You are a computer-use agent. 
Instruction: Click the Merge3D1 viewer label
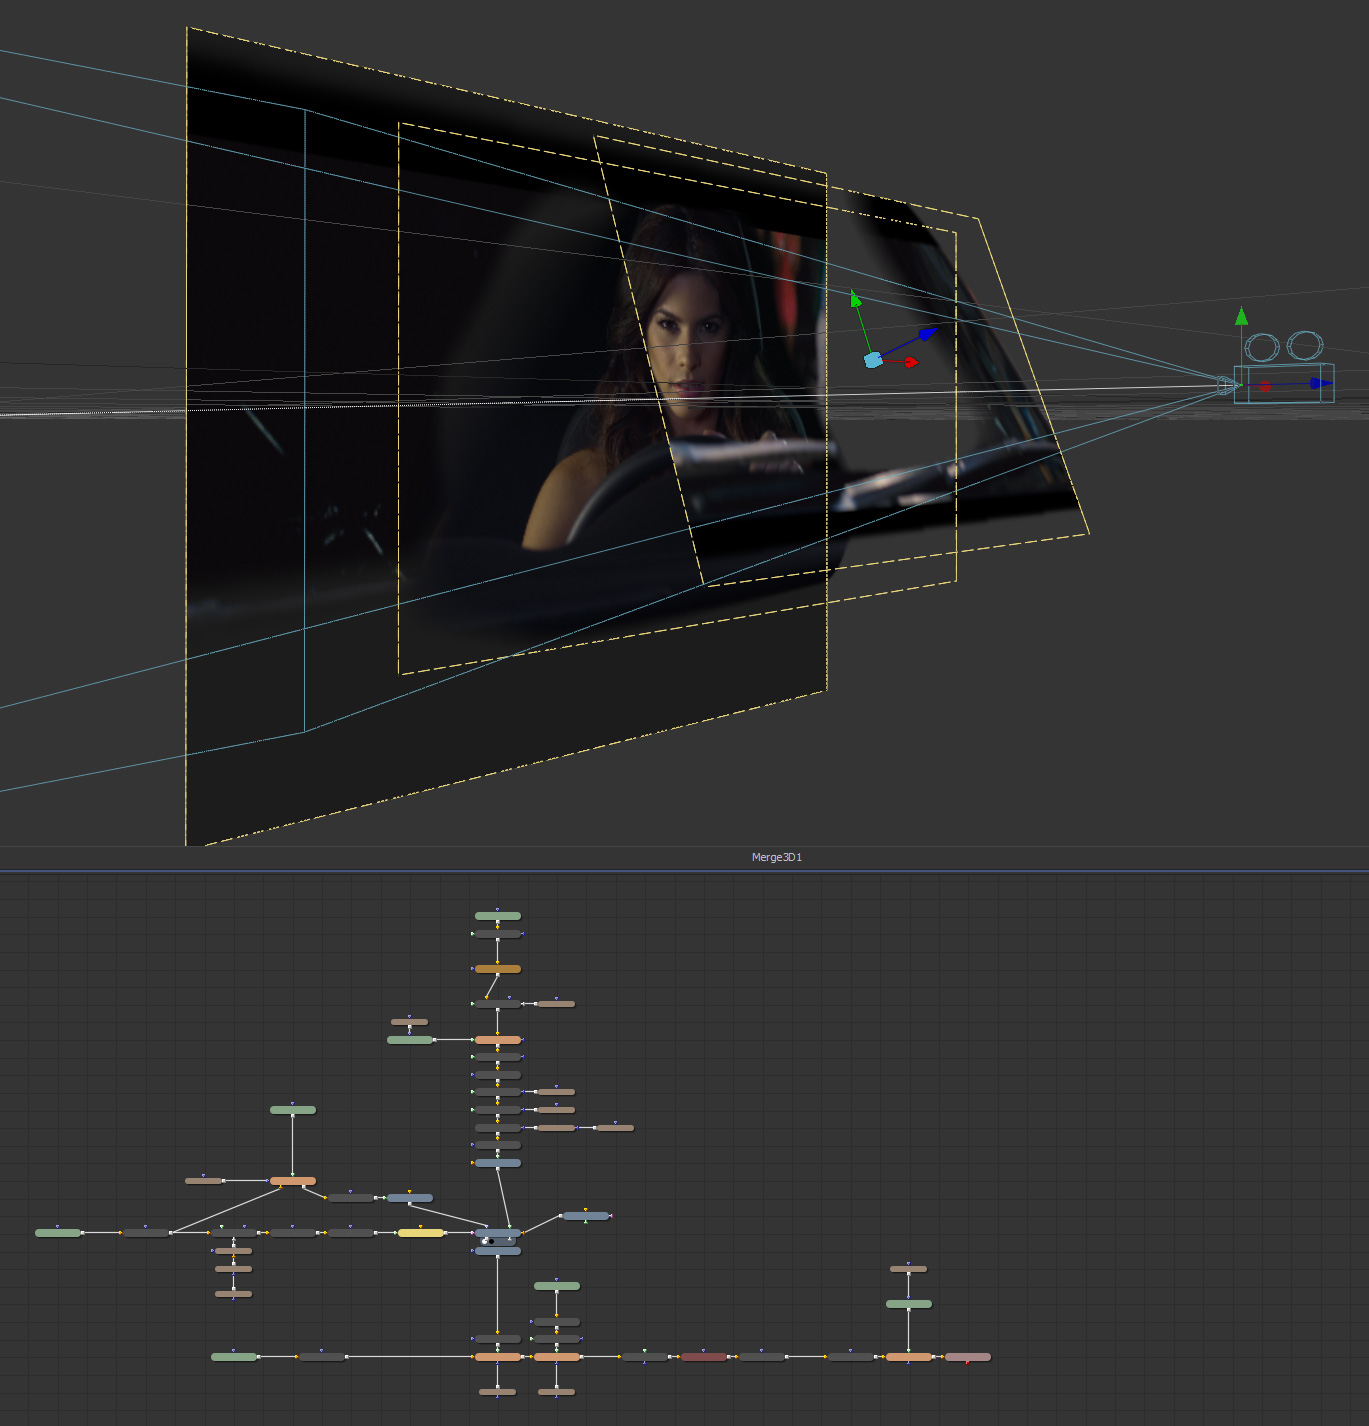coord(777,857)
